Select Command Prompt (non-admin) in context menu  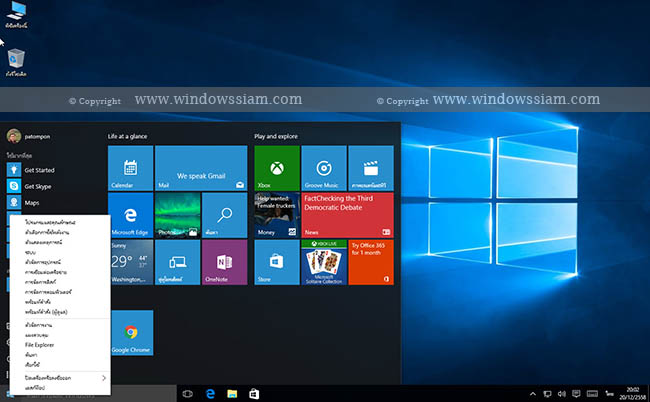coord(60,302)
